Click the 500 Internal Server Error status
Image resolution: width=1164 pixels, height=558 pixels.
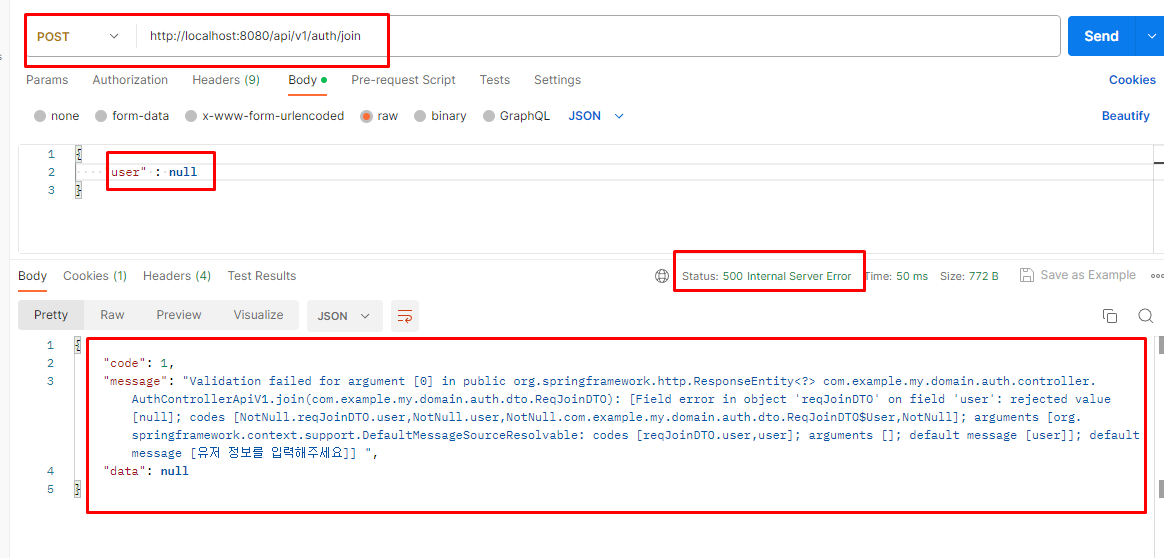(787, 276)
